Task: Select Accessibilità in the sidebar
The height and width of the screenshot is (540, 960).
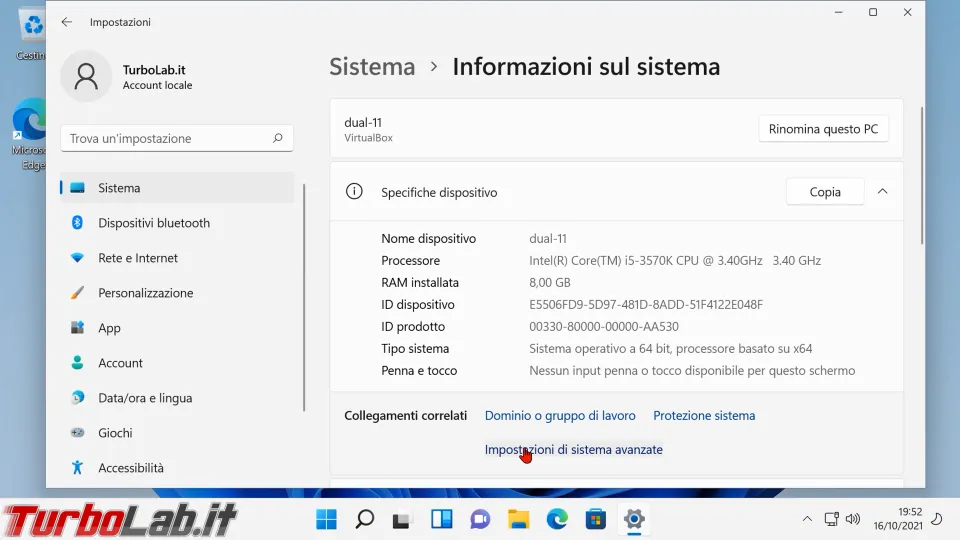Action: [x=130, y=468]
